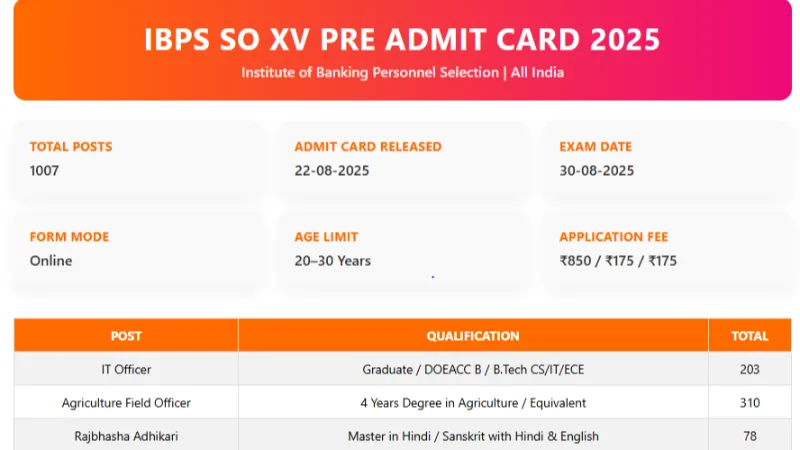This screenshot has width=800, height=450.
Task: Click the B.Tech CS/IT/ECE qualification cell
Action: coord(473,369)
